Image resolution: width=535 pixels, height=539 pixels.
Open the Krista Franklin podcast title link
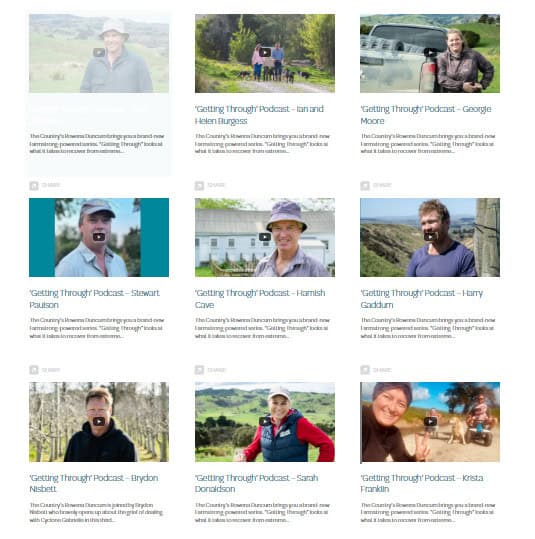[x=422, y=483]
